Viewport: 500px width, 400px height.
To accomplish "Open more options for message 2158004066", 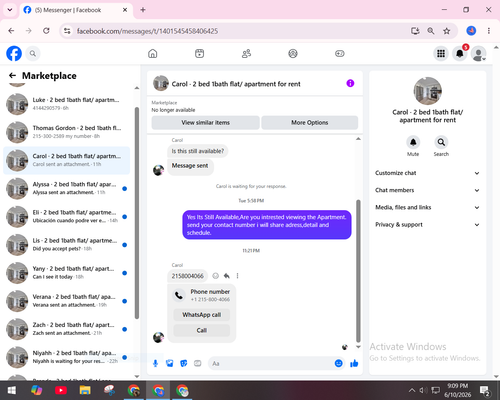I will pos(237,276).
